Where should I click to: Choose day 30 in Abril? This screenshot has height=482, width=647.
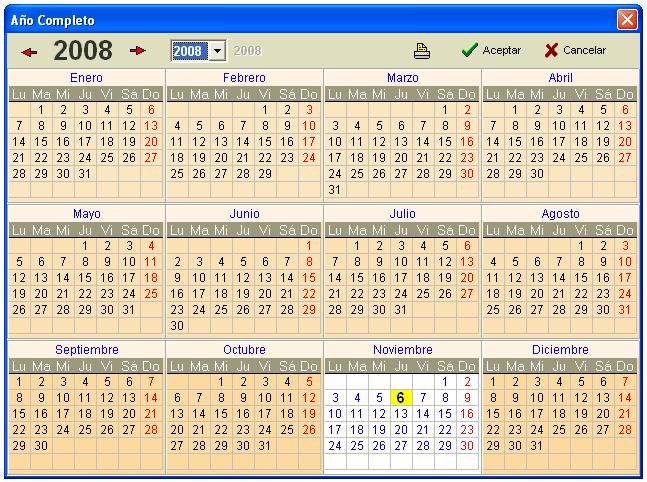[537, 174]
